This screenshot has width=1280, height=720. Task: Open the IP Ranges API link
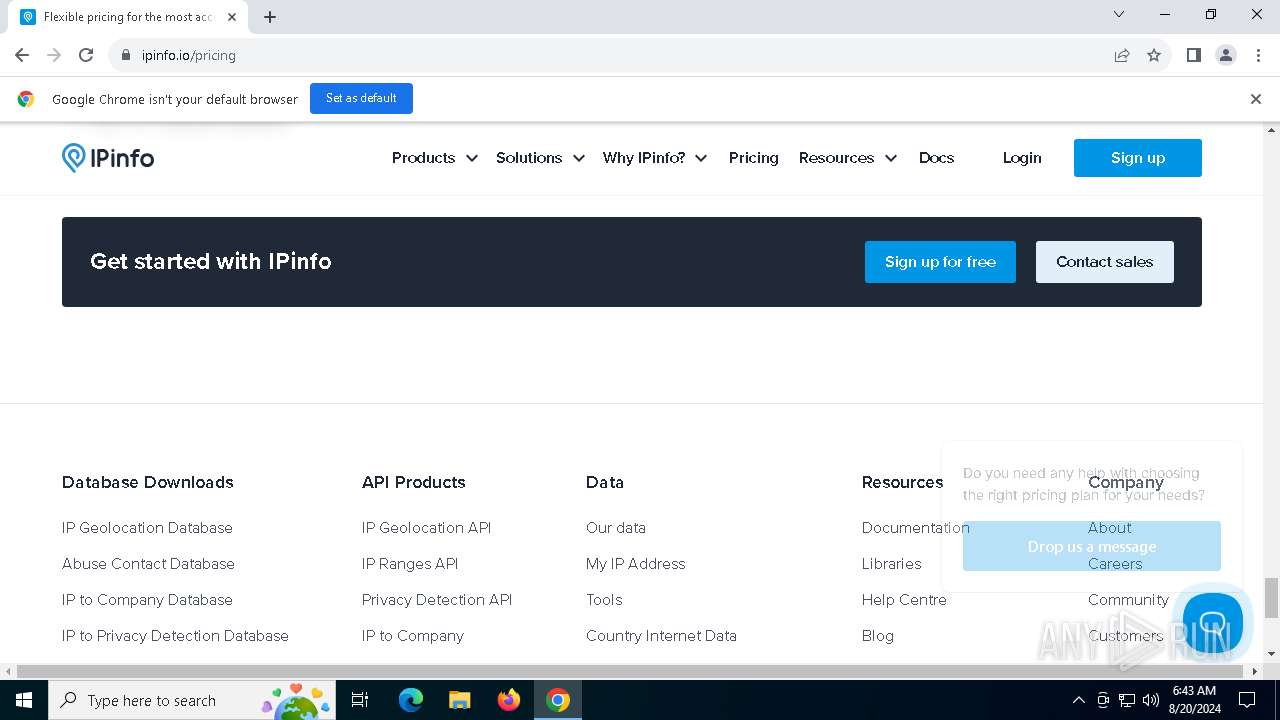410,564
